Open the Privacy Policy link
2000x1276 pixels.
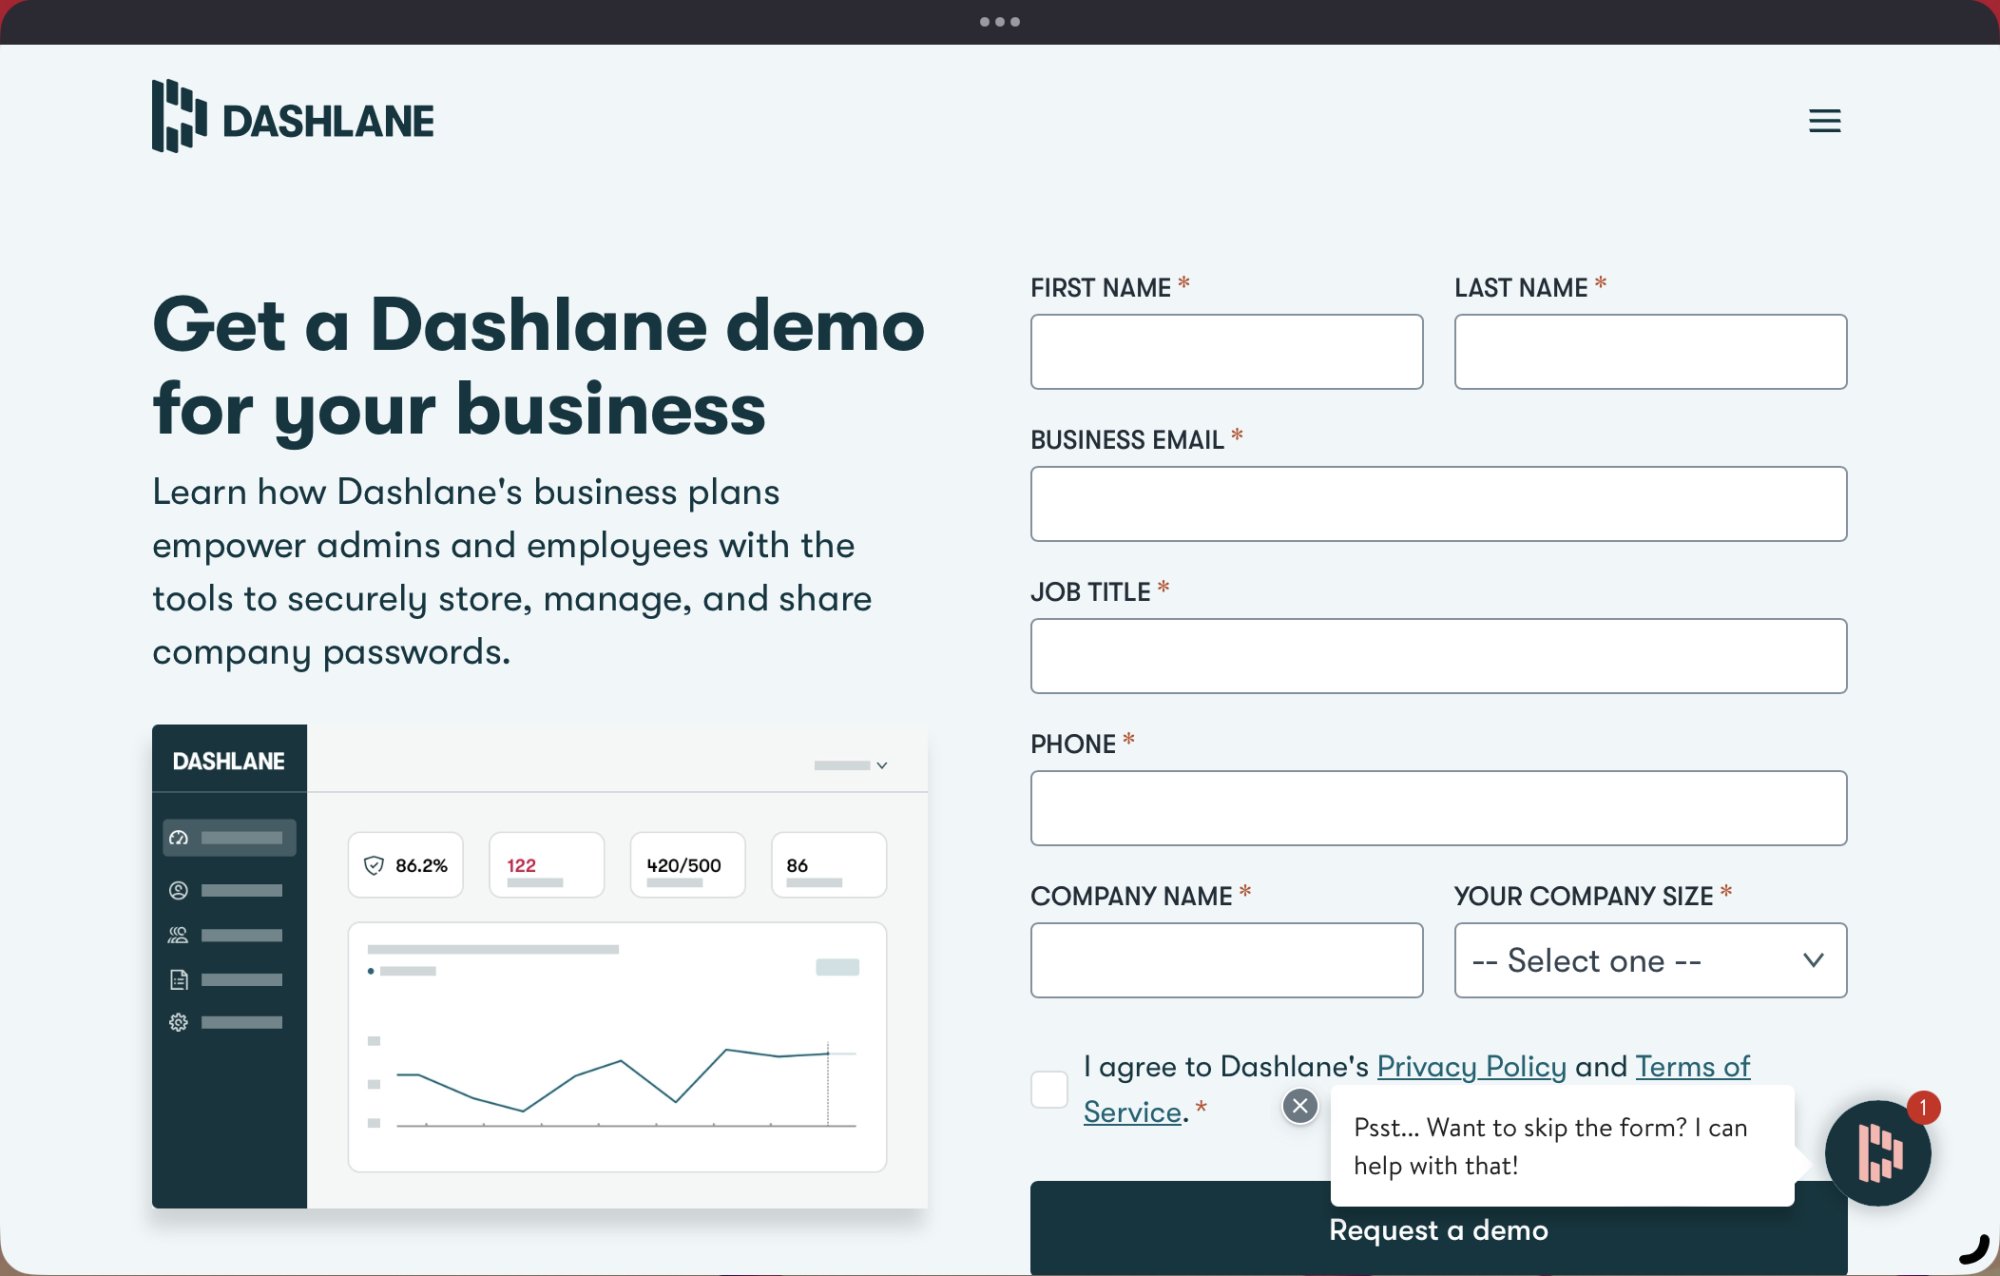(x=1471, y=1067)
